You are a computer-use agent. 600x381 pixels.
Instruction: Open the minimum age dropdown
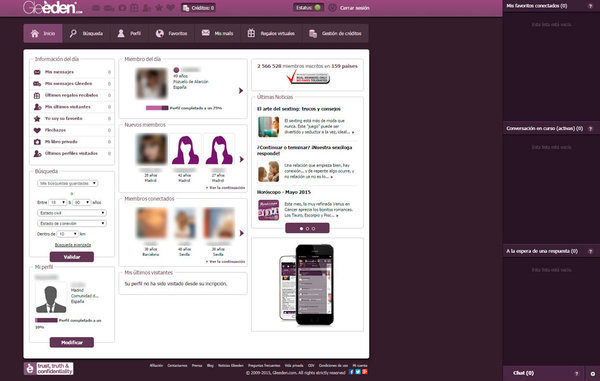(x=58, y=202)
